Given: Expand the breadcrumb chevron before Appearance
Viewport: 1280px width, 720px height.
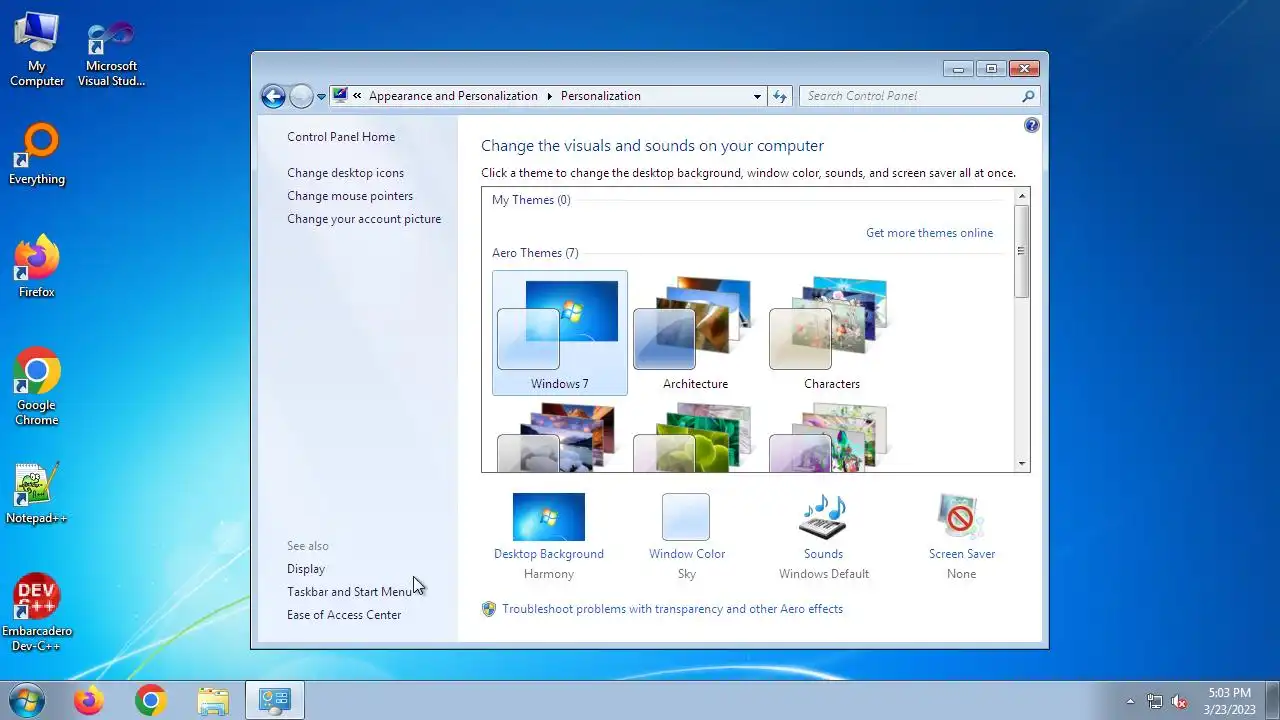Looking at the screenshot, I should [357, 96].
